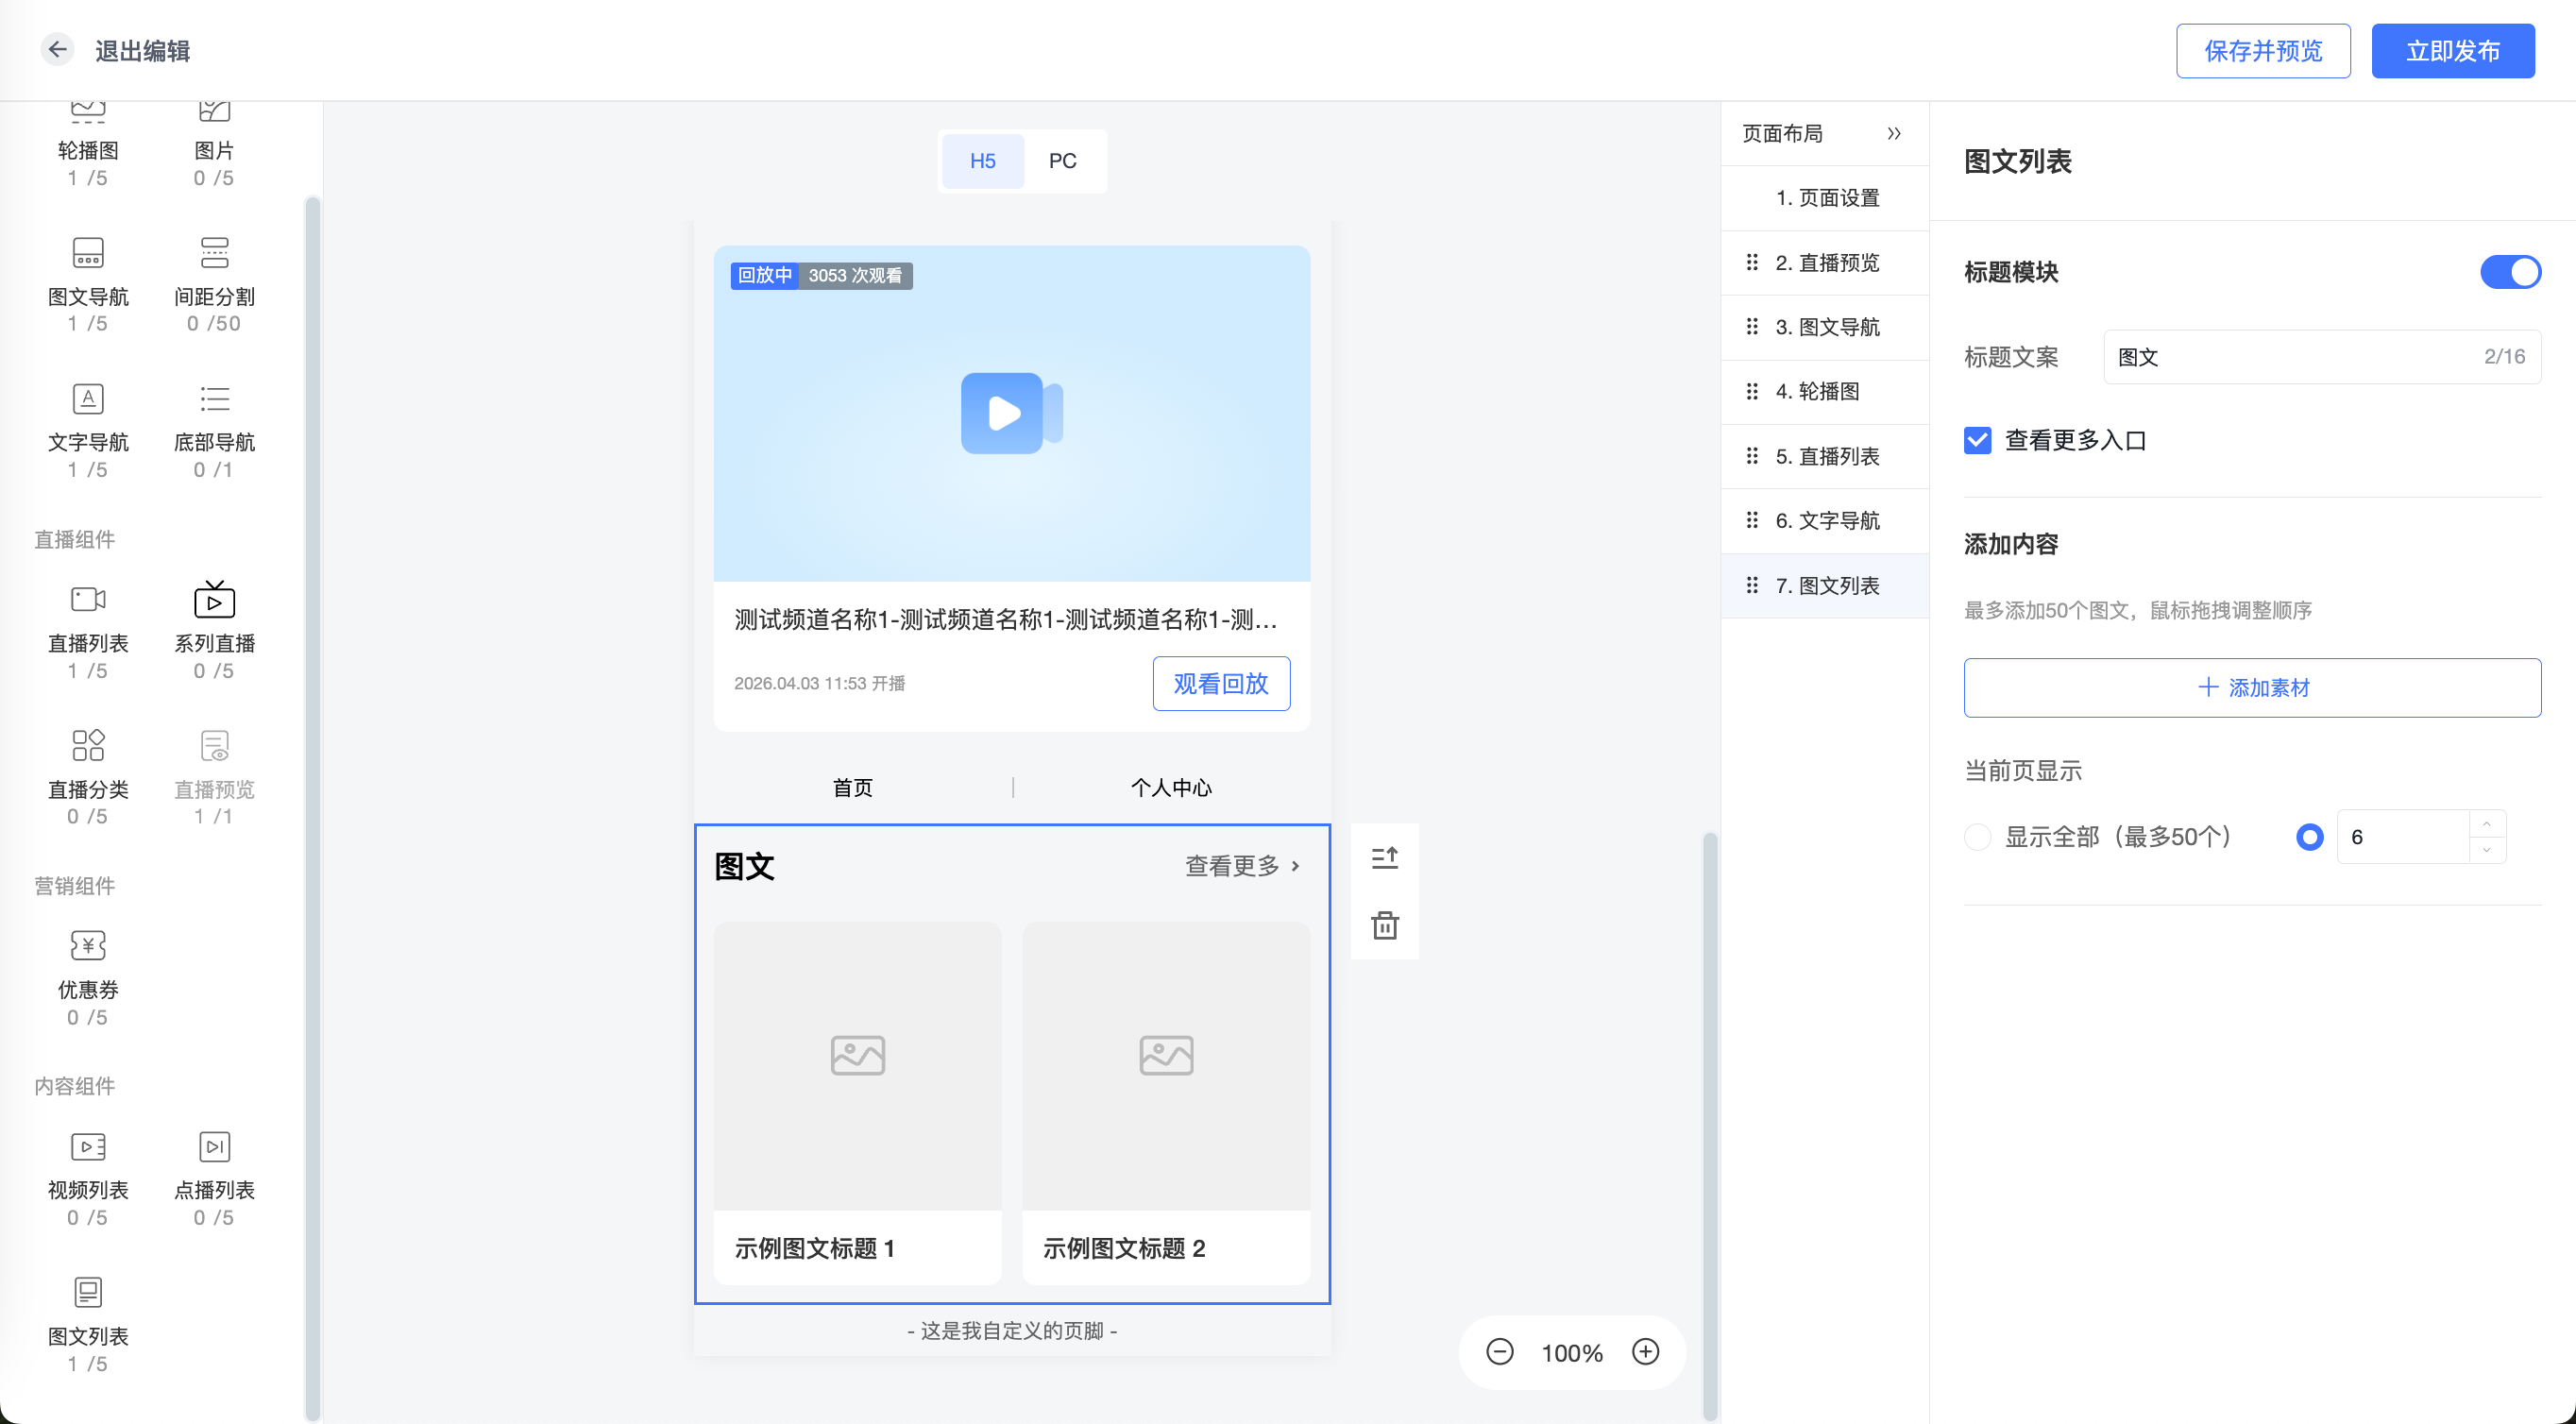Click the 首页 navigation item
This screenshot has width=2576, height=1424.
click(x=853, y=788)
